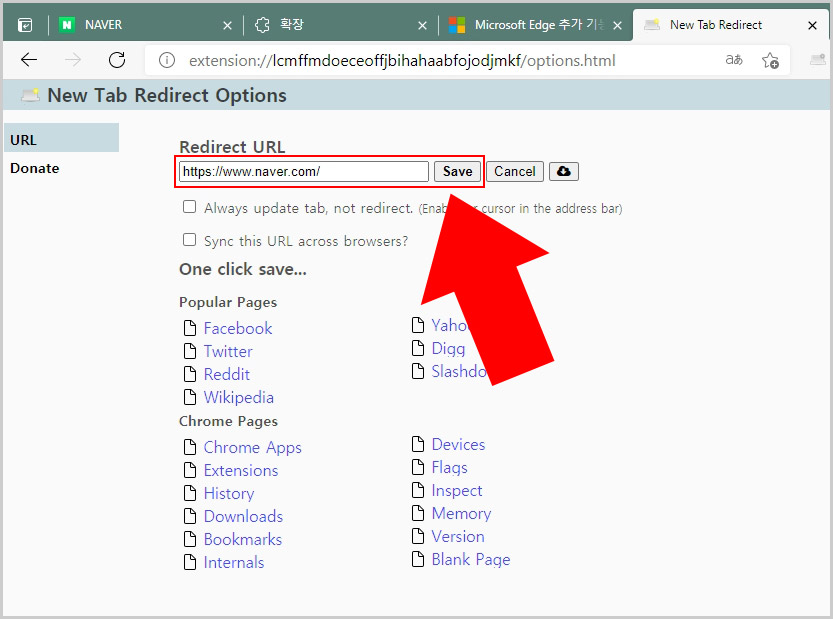This screenshot has width=833, height=619.
Task: Click the page icon beside Facebook
Action: pos(190,328)
